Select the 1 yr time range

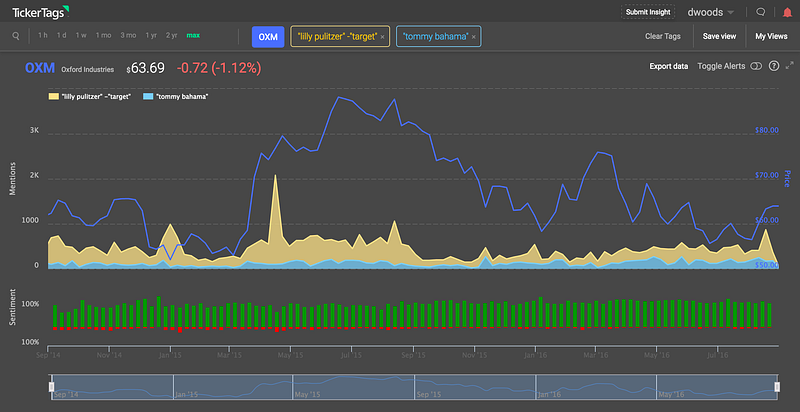151,36
